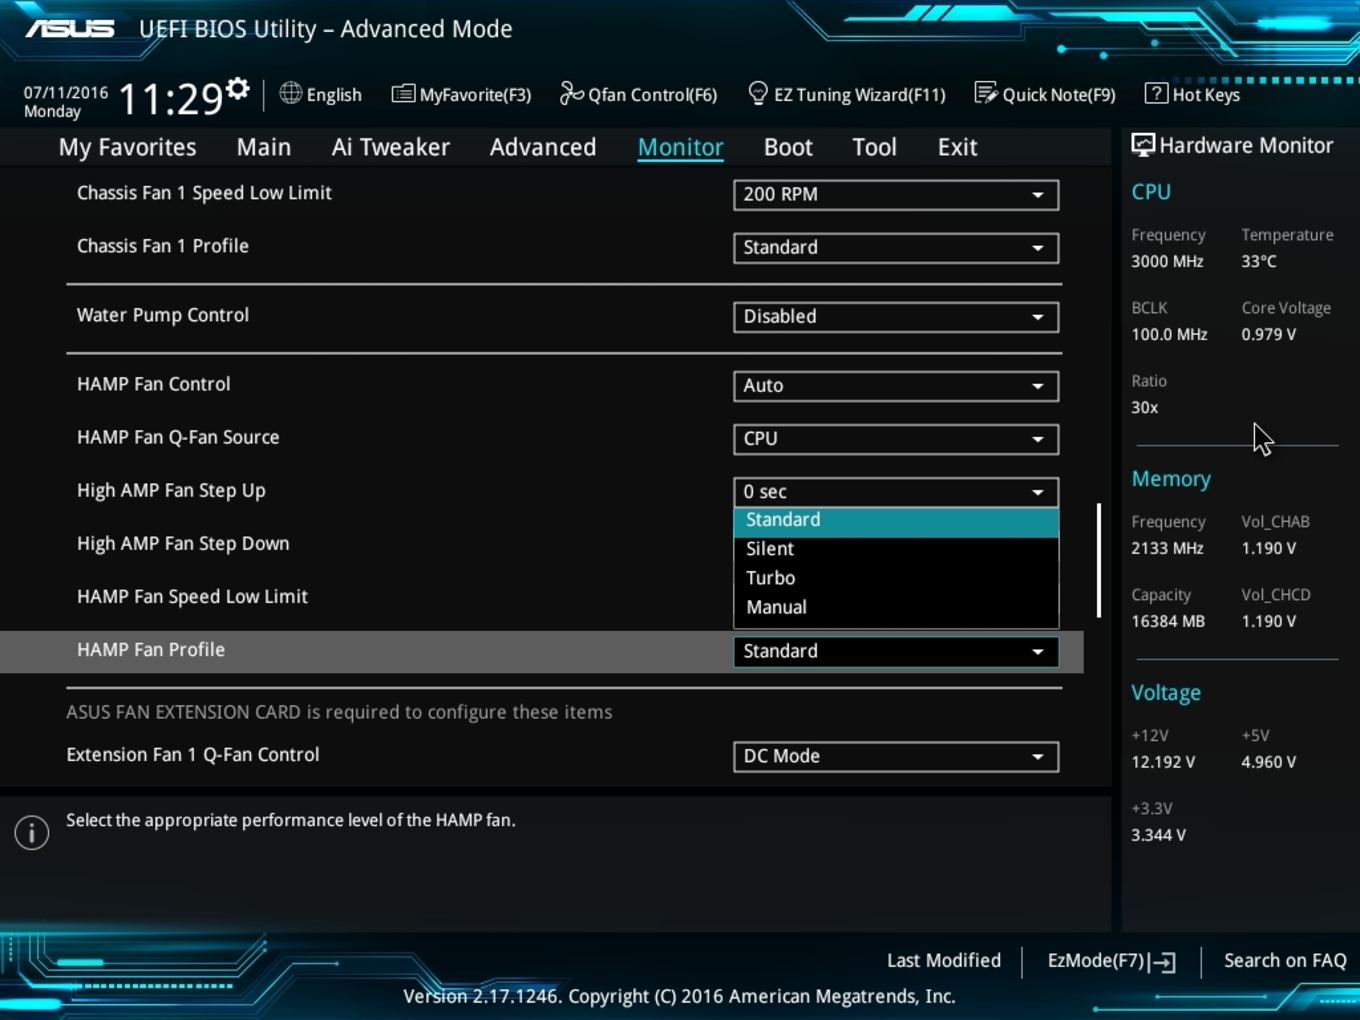Image resolution: width=1360 pixels, height=1020 pixels.
Task: Click the MyFavorite list icon
Action: (x=403, y=94)
